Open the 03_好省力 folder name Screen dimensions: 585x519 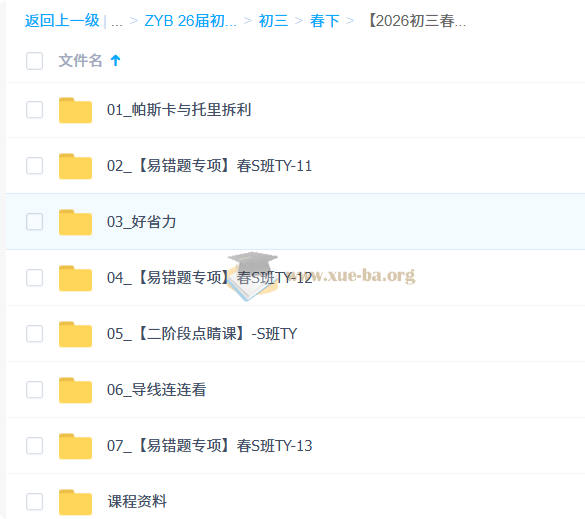pyautogui.click(x=141, y=222)
